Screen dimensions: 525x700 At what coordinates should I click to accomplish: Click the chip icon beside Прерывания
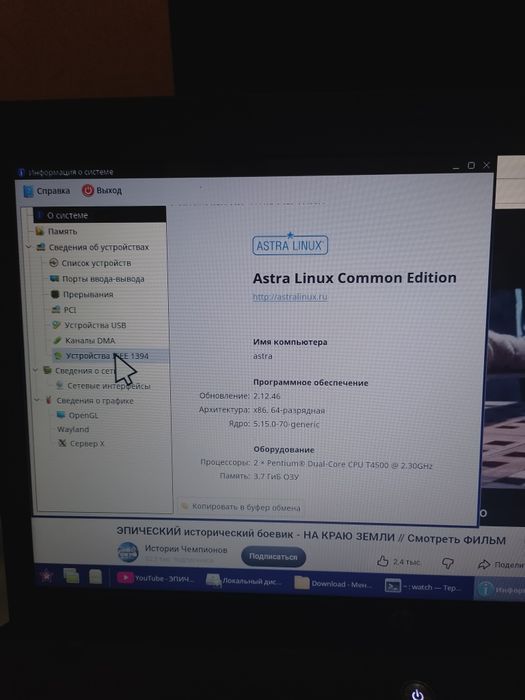[x=55, y=294]
